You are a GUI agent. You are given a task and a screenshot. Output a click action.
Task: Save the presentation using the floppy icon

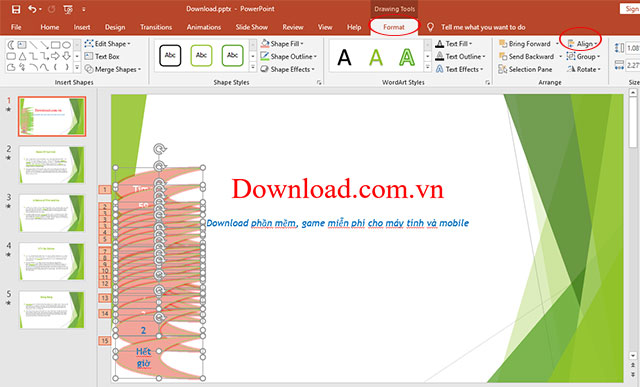[16, 9]
